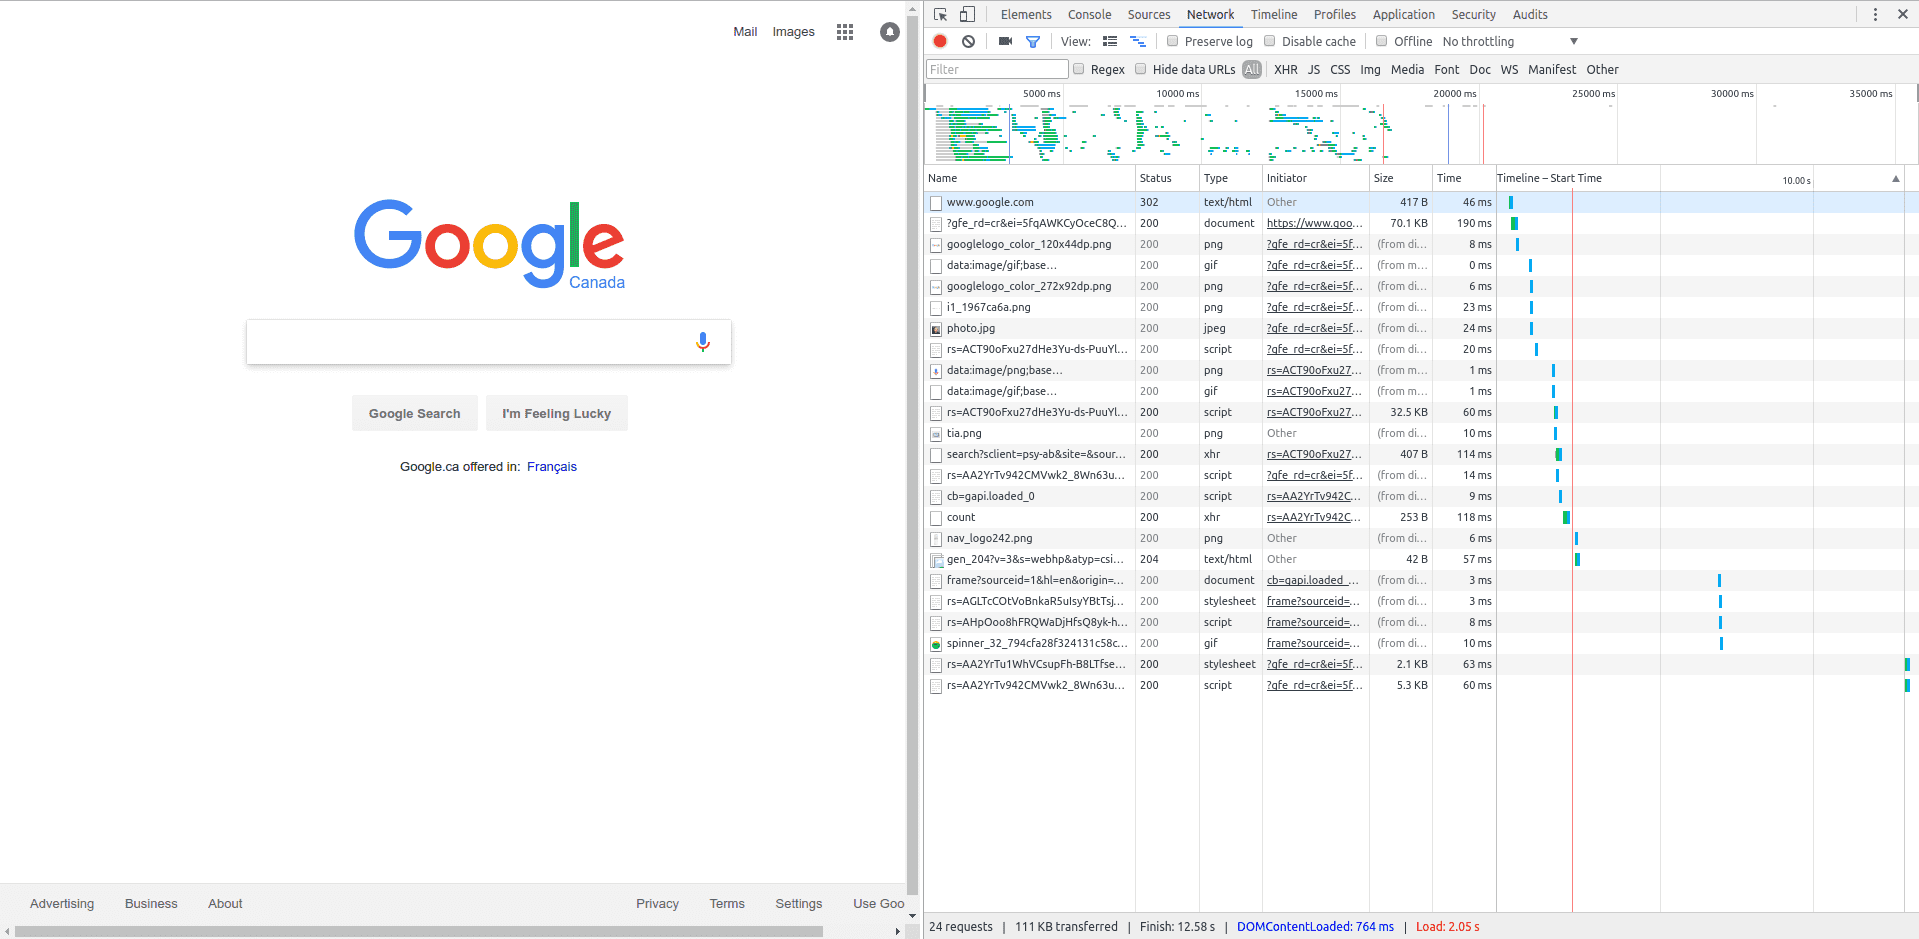This screenshot has width=1919, height=939.
Task: Select the inspect element picker icon
Action: pyautogui.click(x=940, y=14)
